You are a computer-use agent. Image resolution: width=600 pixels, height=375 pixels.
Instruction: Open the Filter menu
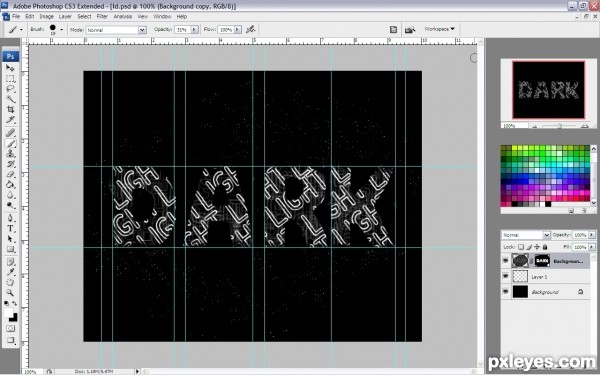pos(102,16)
